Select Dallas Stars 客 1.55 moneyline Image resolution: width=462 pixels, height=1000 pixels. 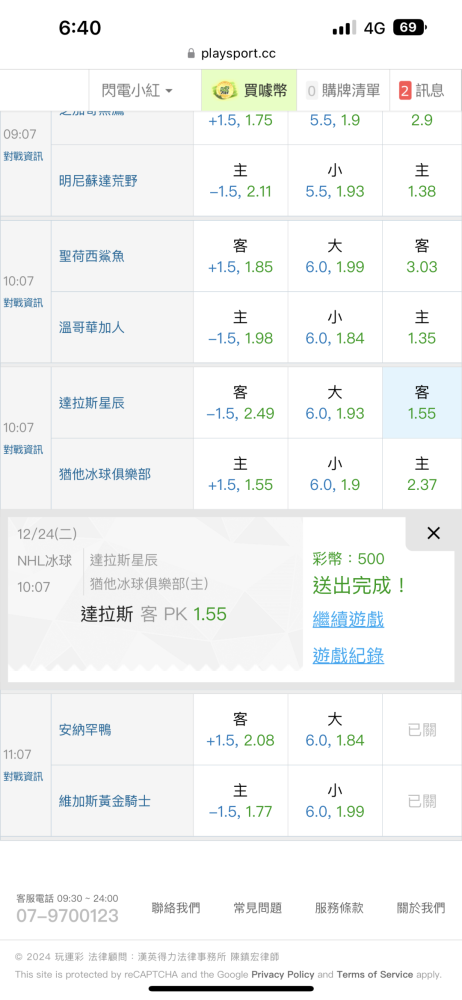[422, 403]
